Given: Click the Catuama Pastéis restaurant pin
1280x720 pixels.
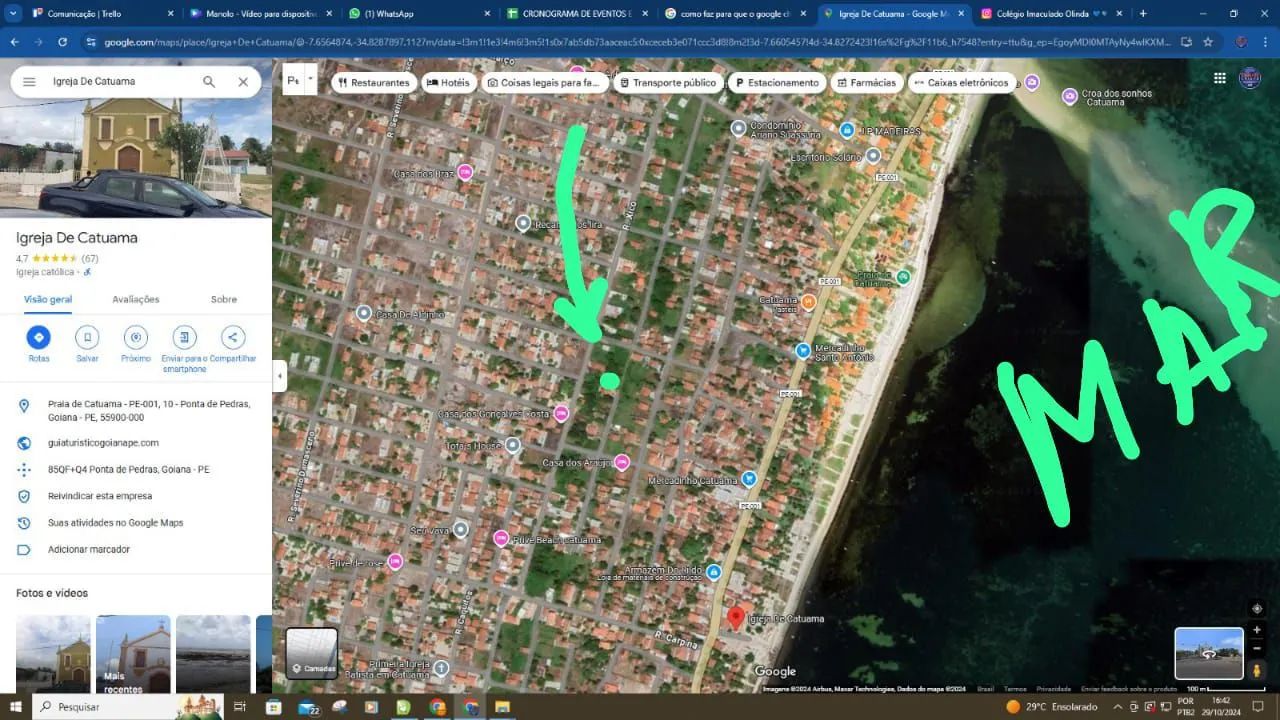Looking at the screenshot, I should coord(809,302).
